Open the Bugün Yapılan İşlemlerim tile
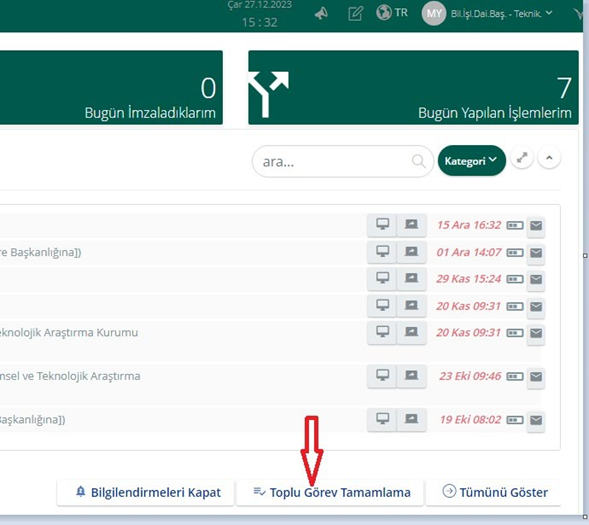 click(413, 88)
